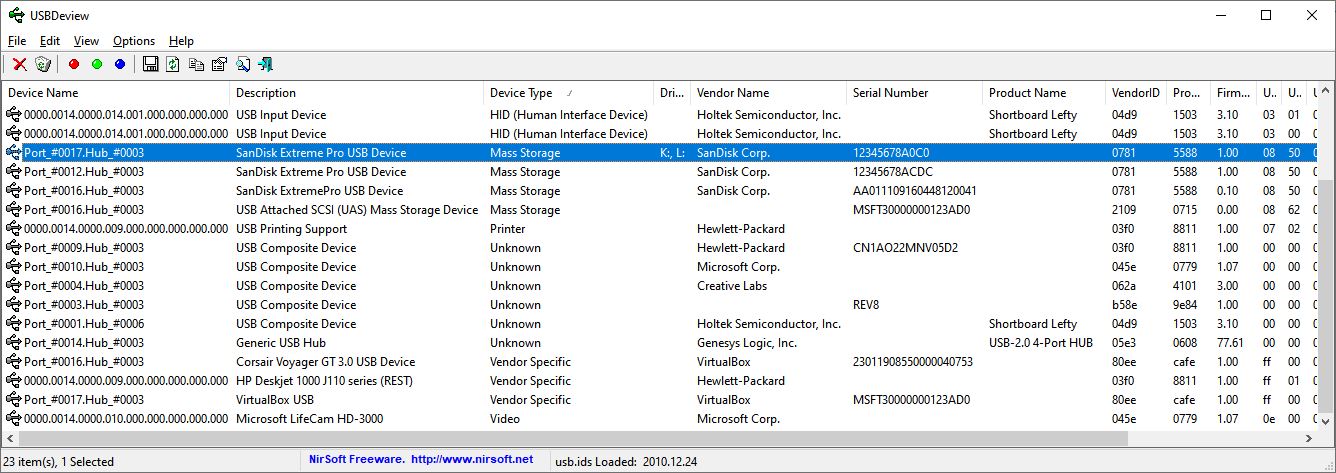Select the Microsoft LifeCam HD-3000 row

660,419
